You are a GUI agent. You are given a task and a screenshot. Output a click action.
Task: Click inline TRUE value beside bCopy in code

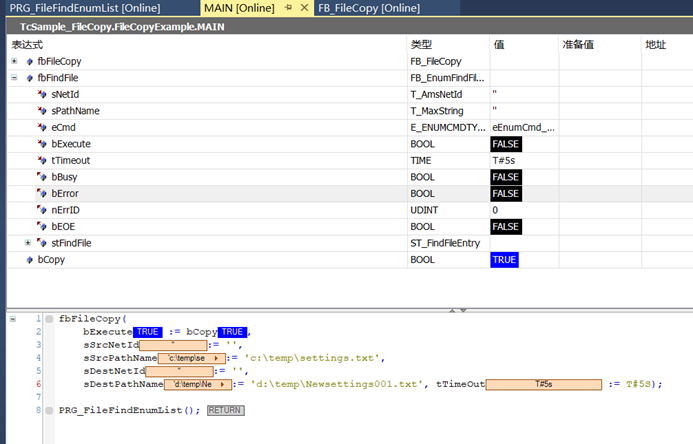tap(232, 332)
